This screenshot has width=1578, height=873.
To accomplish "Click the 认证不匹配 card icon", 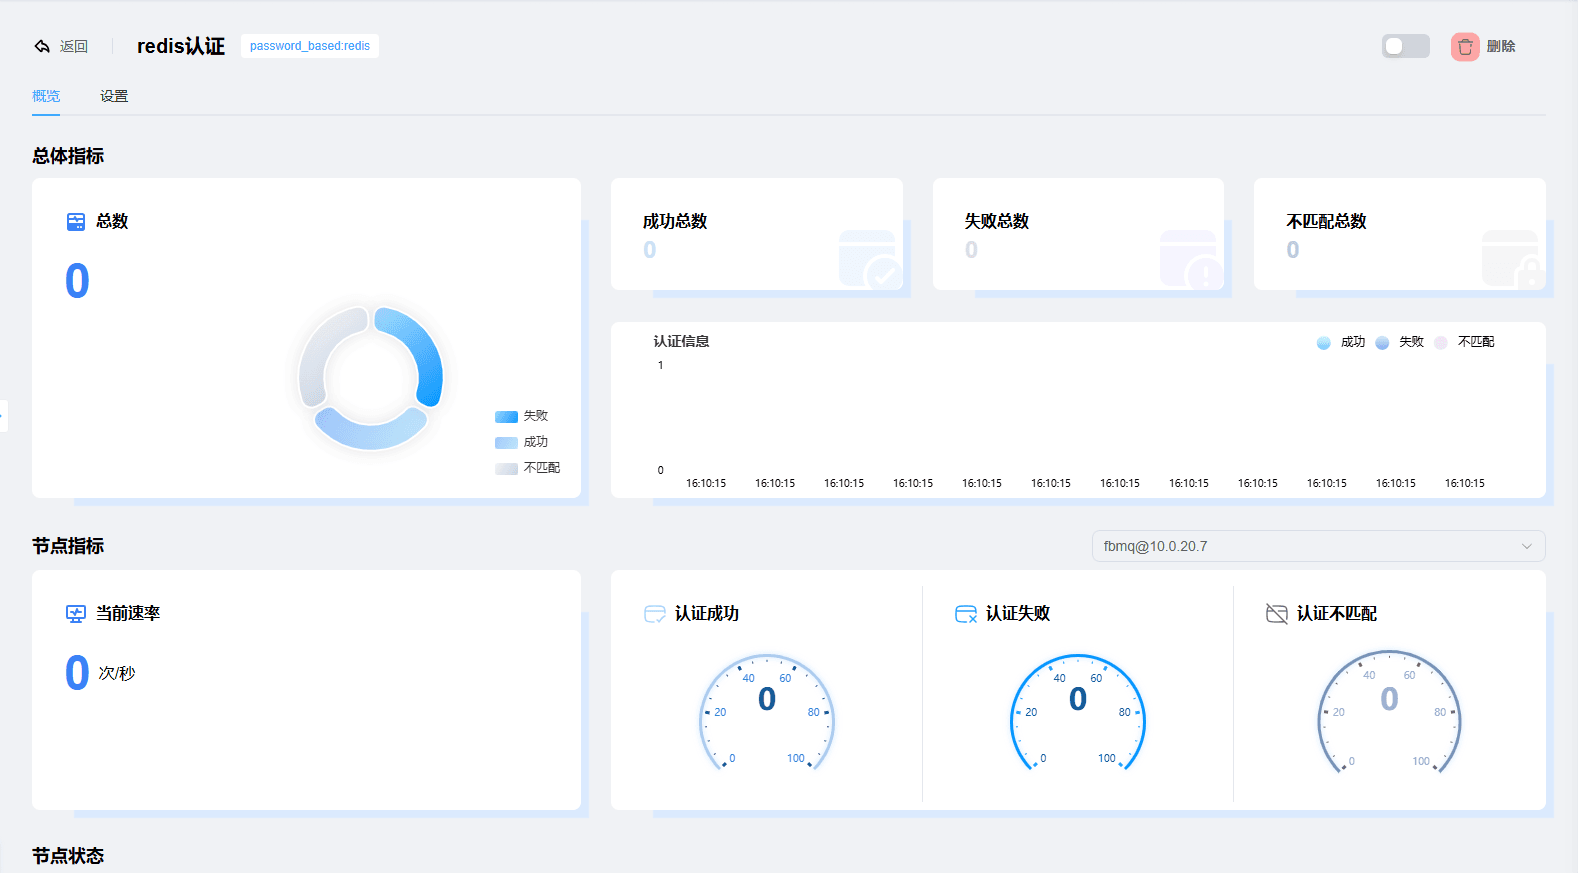I will (1277, 614).
